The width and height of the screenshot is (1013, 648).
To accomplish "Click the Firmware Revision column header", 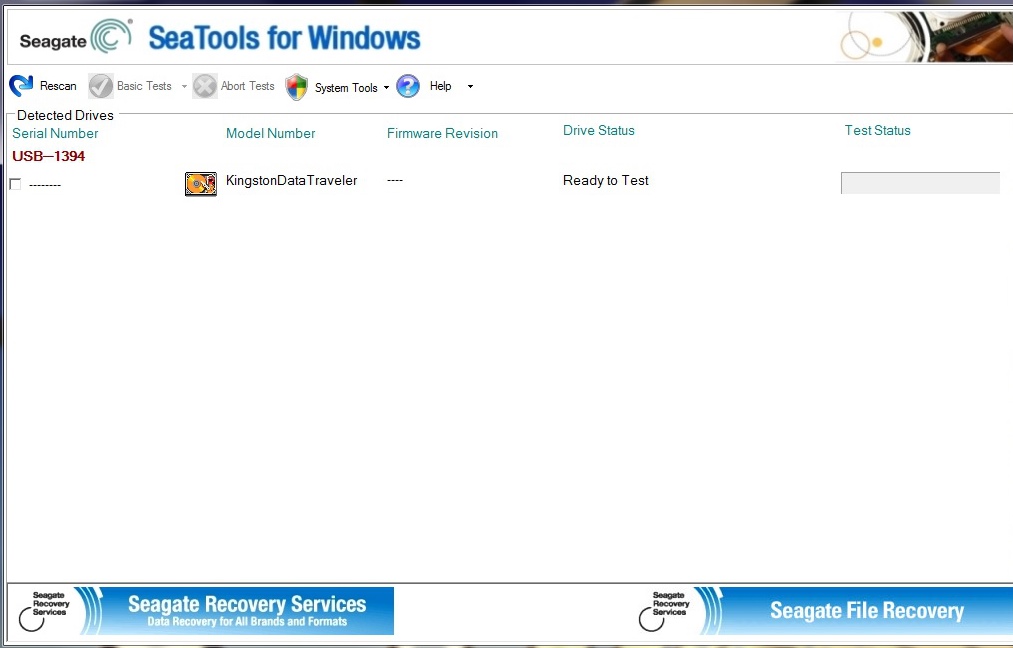I will (x=443, y=134).
